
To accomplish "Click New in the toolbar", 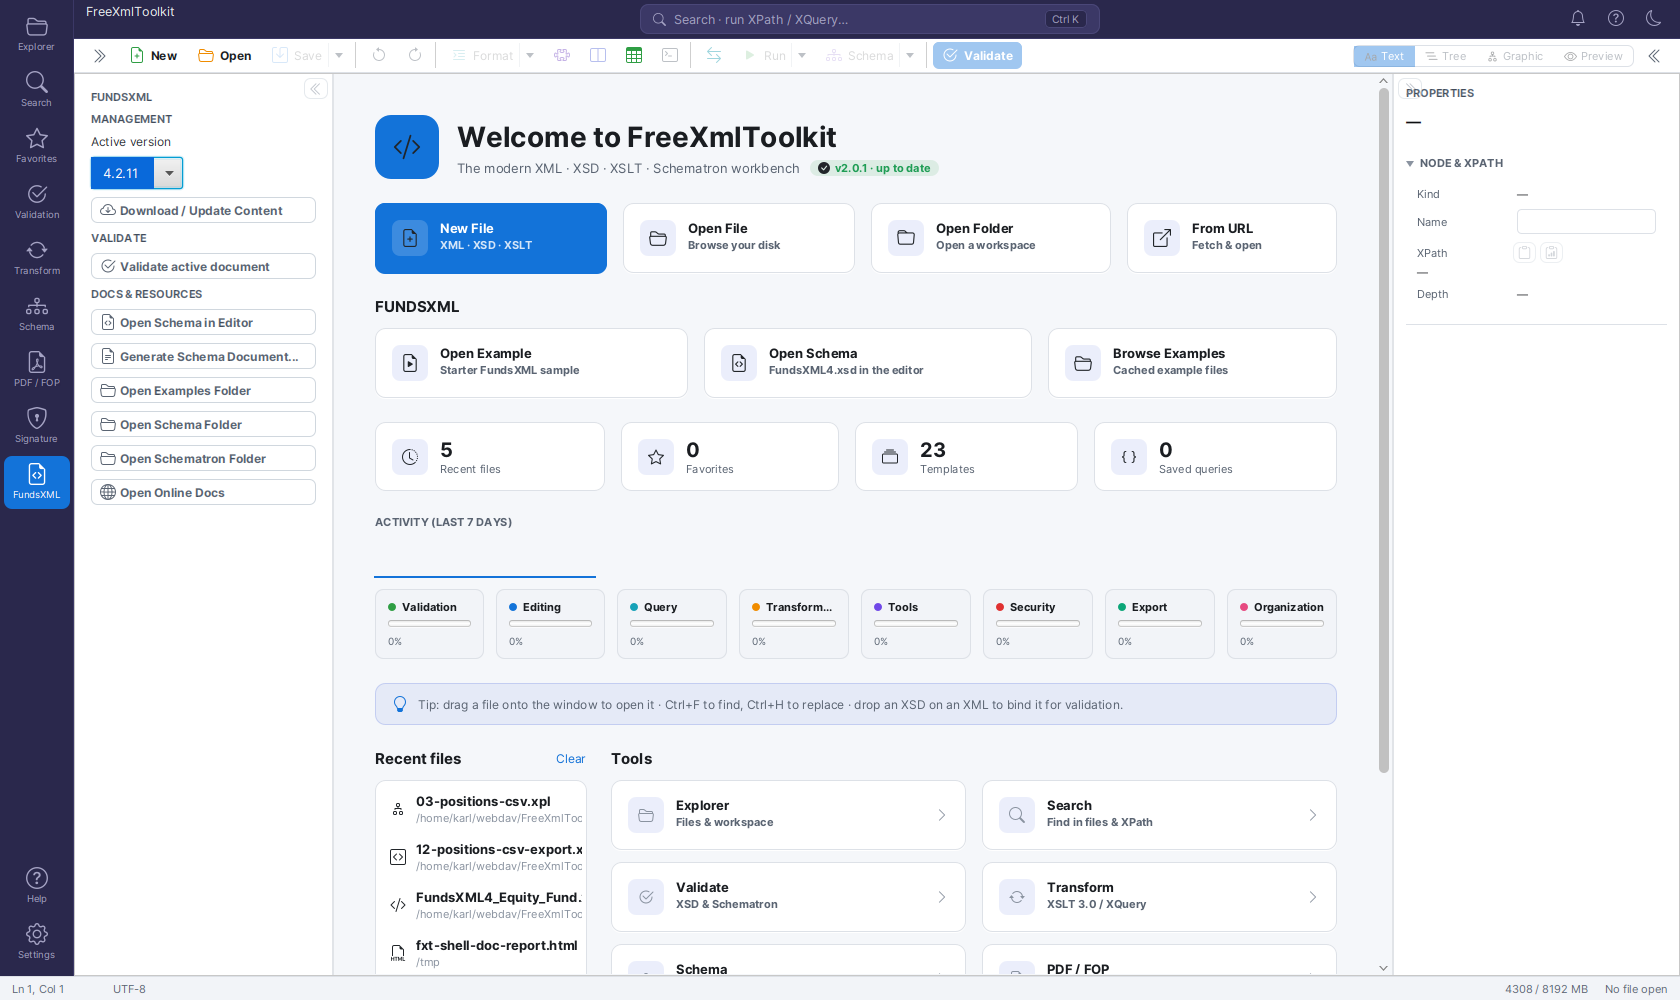I will (153, 56).
